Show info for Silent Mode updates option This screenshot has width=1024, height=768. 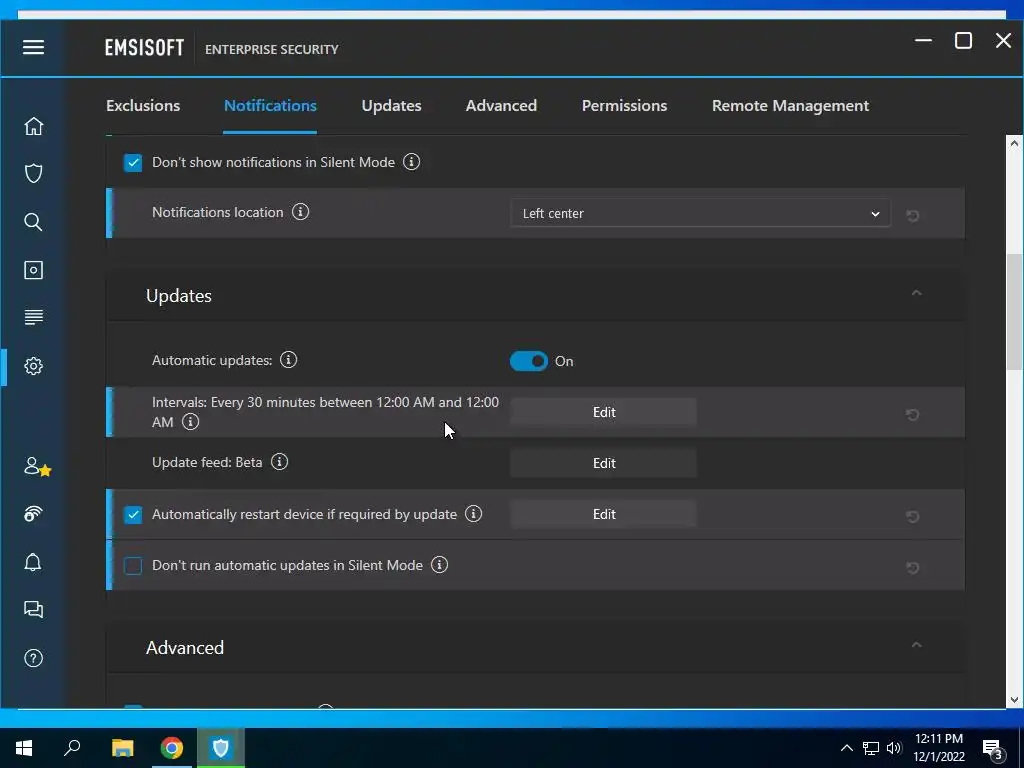[x=440, y=565]
